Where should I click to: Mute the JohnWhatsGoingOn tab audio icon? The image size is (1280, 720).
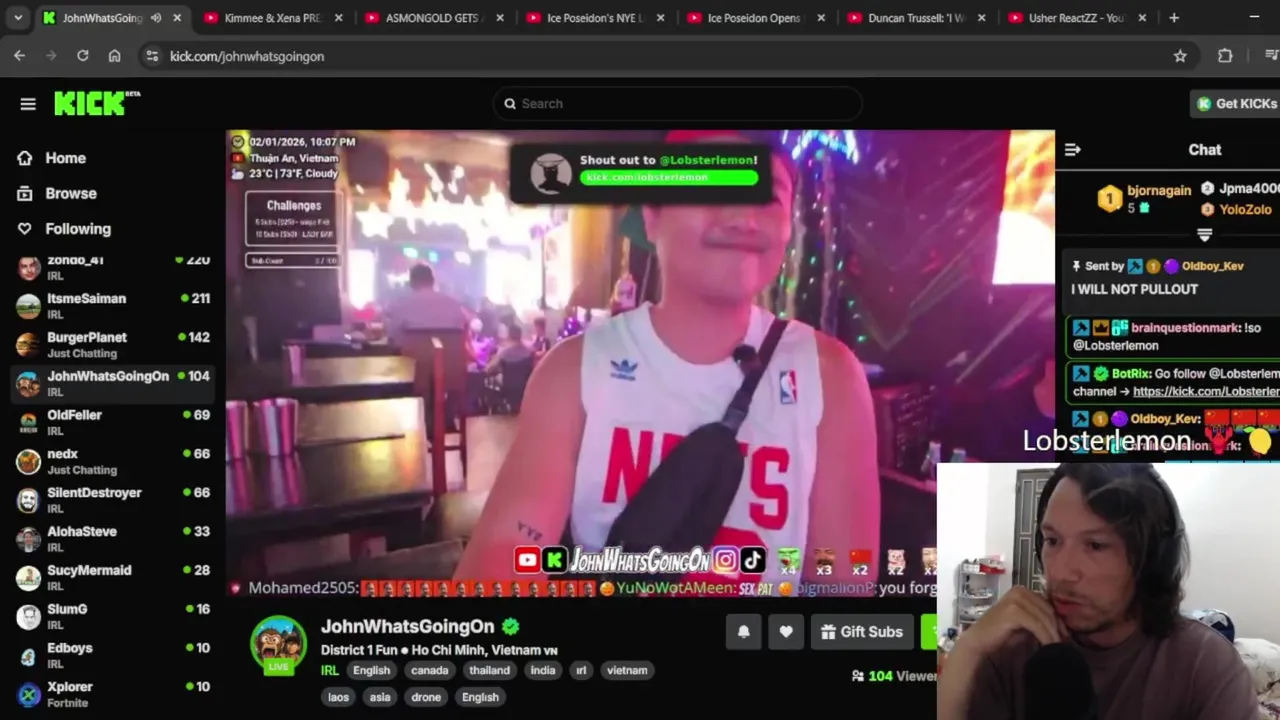(156, 18)
